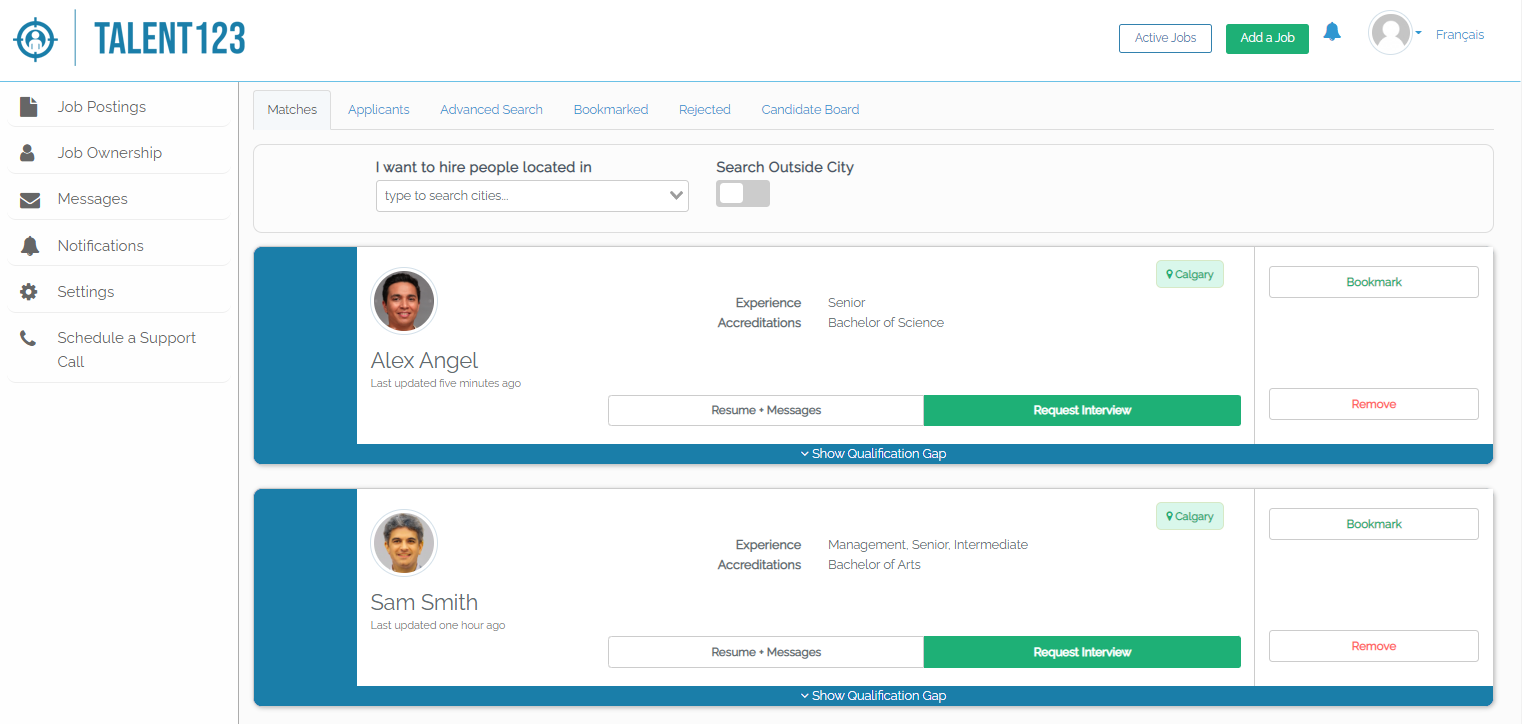This screenshot has width=1522, height=724.
Task: Click the Calgary badge on Sam Smith's card
Action: (1189, 515)
